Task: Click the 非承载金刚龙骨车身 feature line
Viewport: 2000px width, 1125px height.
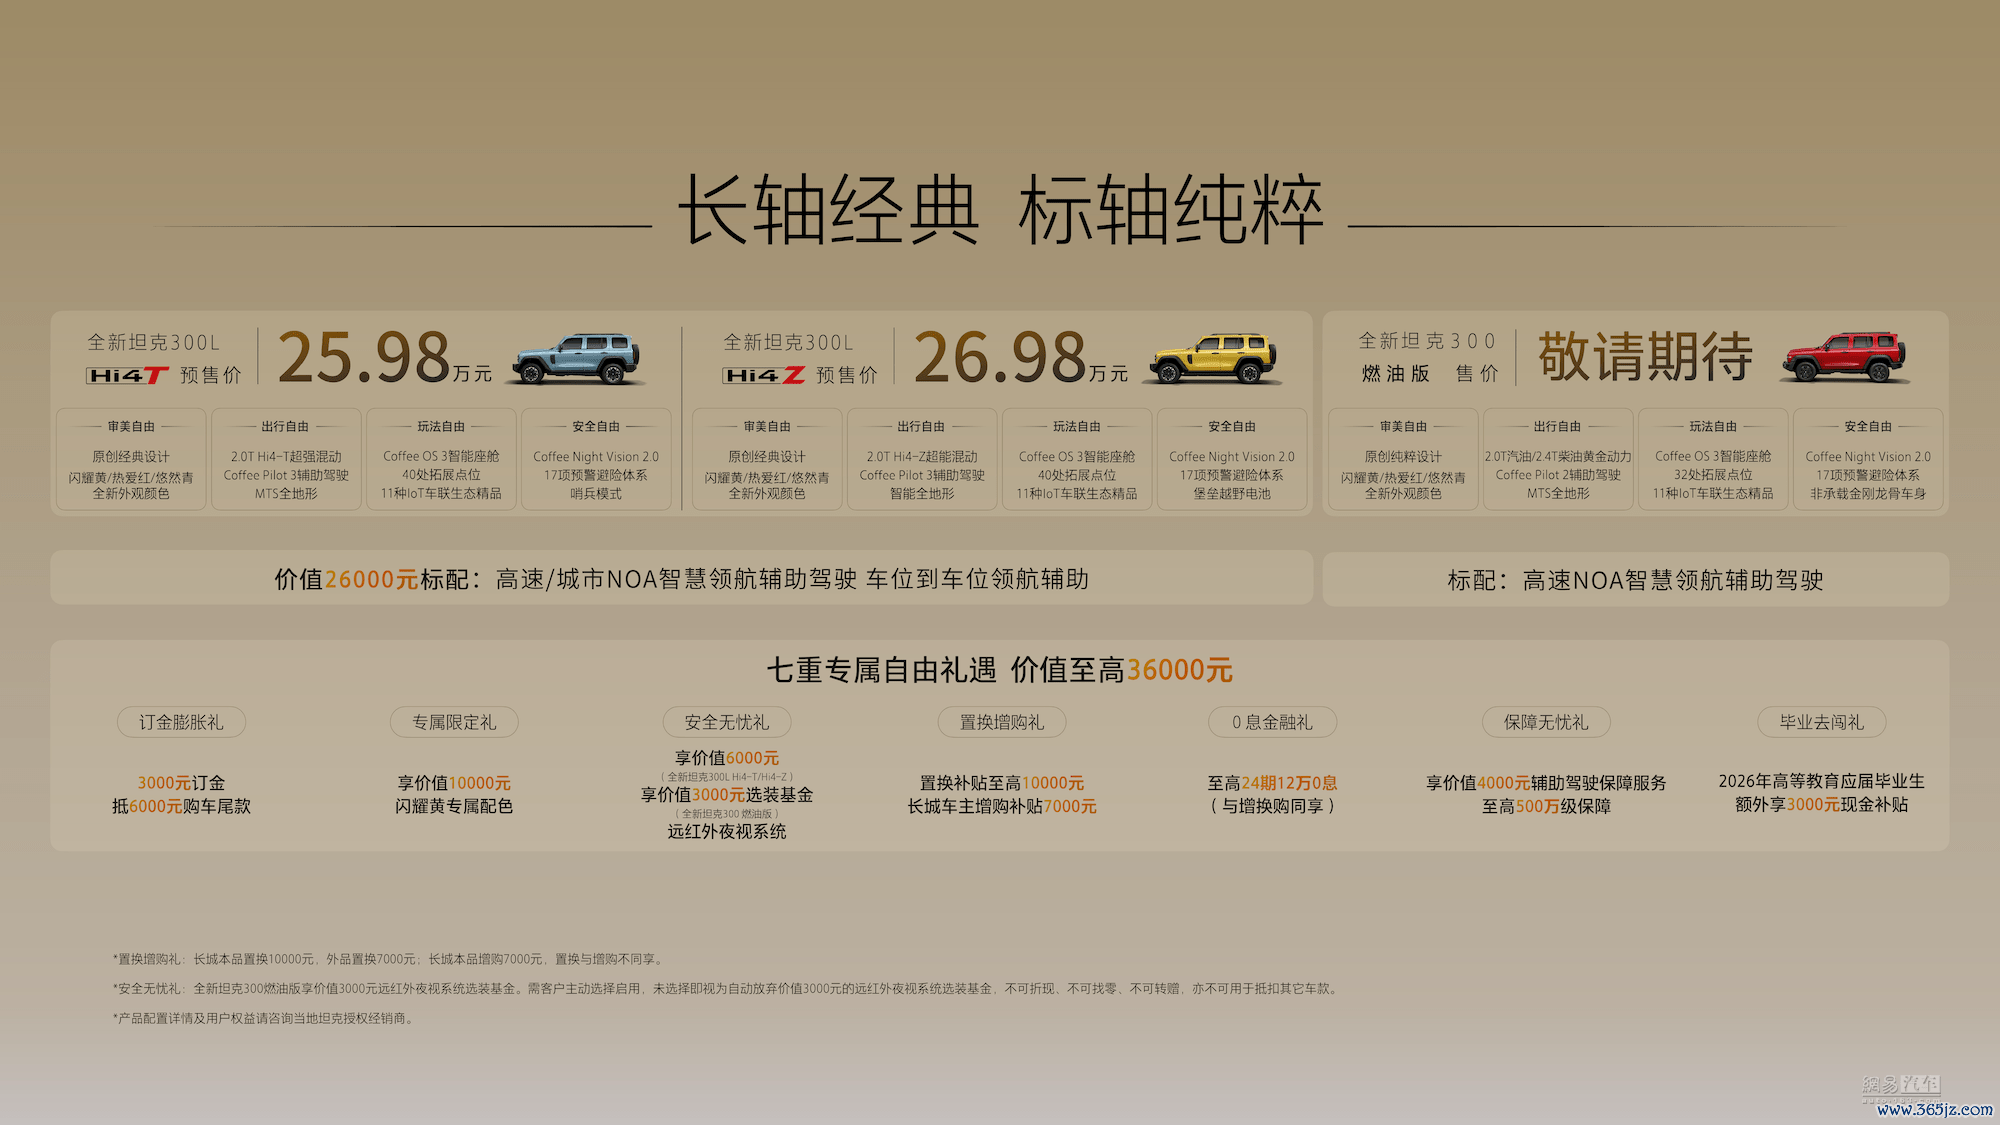Action: (1868, 494)
